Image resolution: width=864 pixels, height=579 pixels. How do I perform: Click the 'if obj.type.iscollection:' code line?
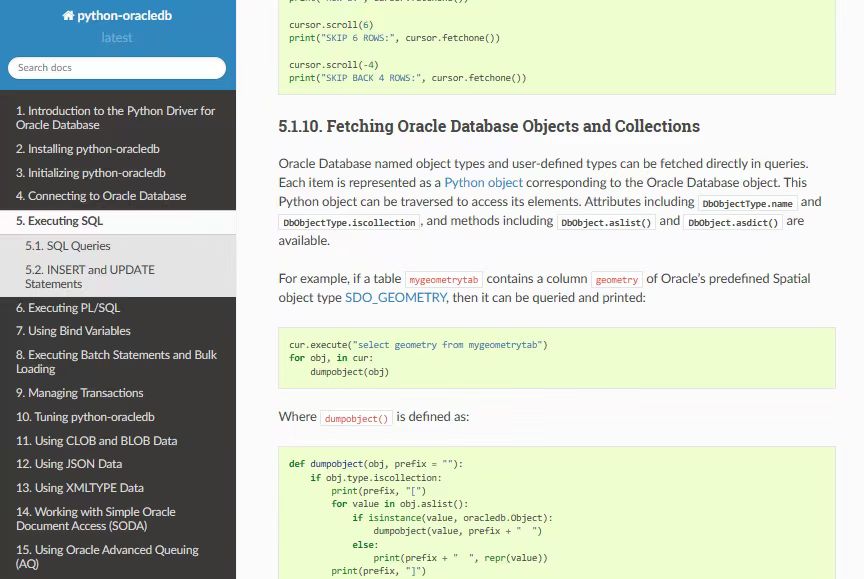(376, 478)
